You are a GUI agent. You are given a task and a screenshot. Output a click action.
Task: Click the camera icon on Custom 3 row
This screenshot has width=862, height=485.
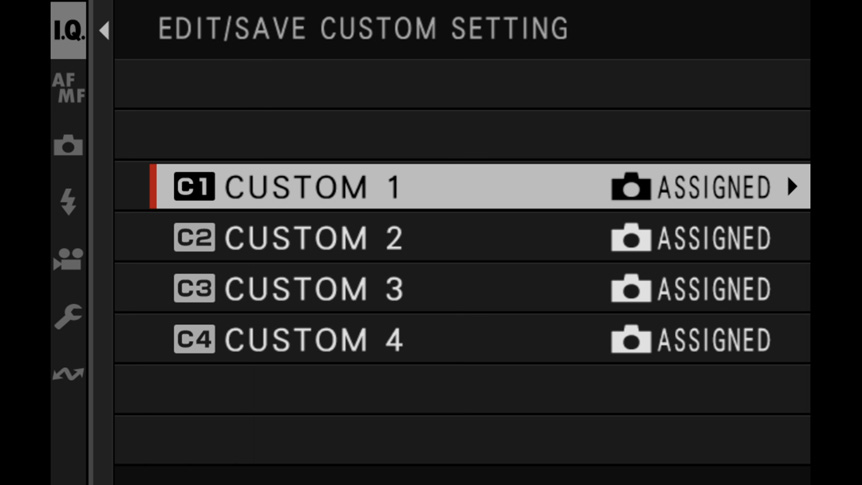631,288
